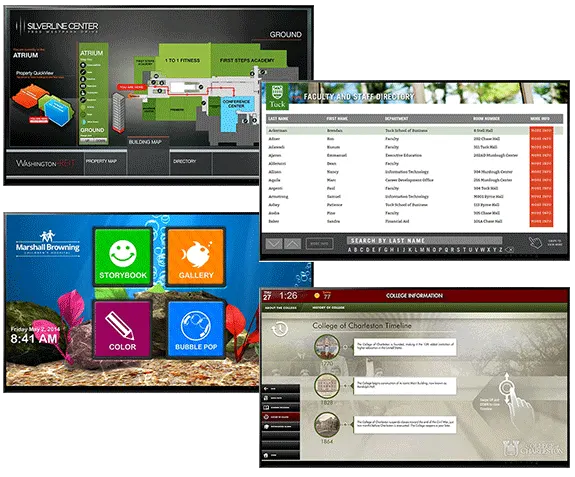Click the first round icon in the Atrium legend
575x477 pixels.
[x=83, y=65]
